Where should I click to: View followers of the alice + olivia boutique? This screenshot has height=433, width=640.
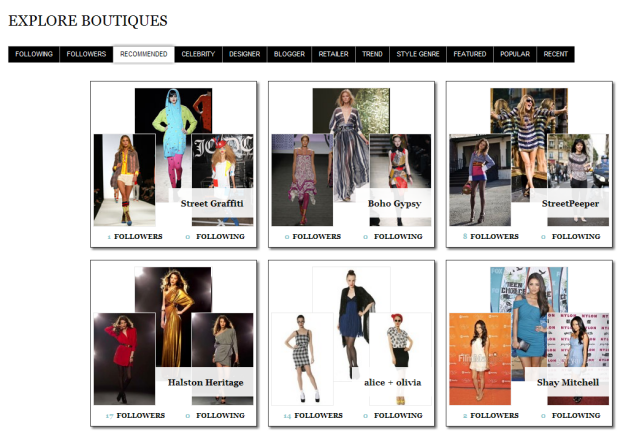317,415
